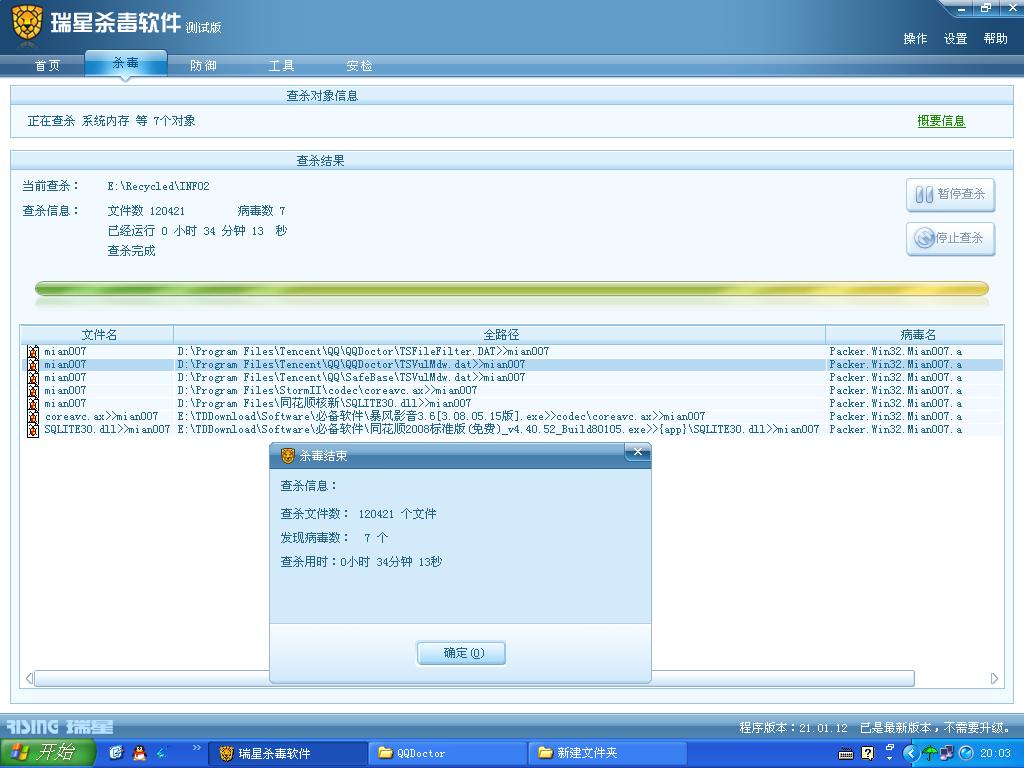Click 停止查杀 button

[x=950, y=238]
